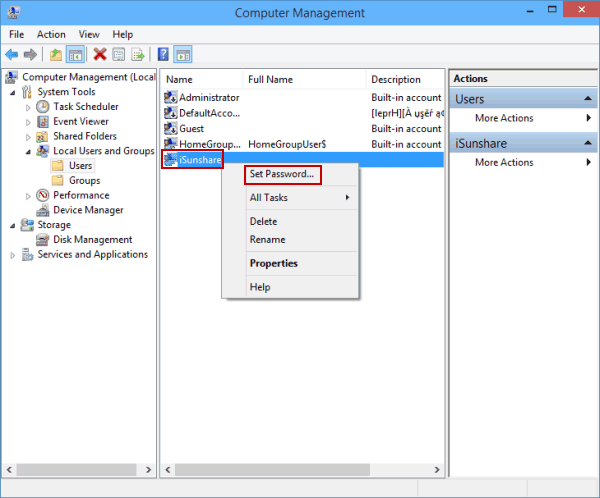Click the Export List toolbar icon

138,55
